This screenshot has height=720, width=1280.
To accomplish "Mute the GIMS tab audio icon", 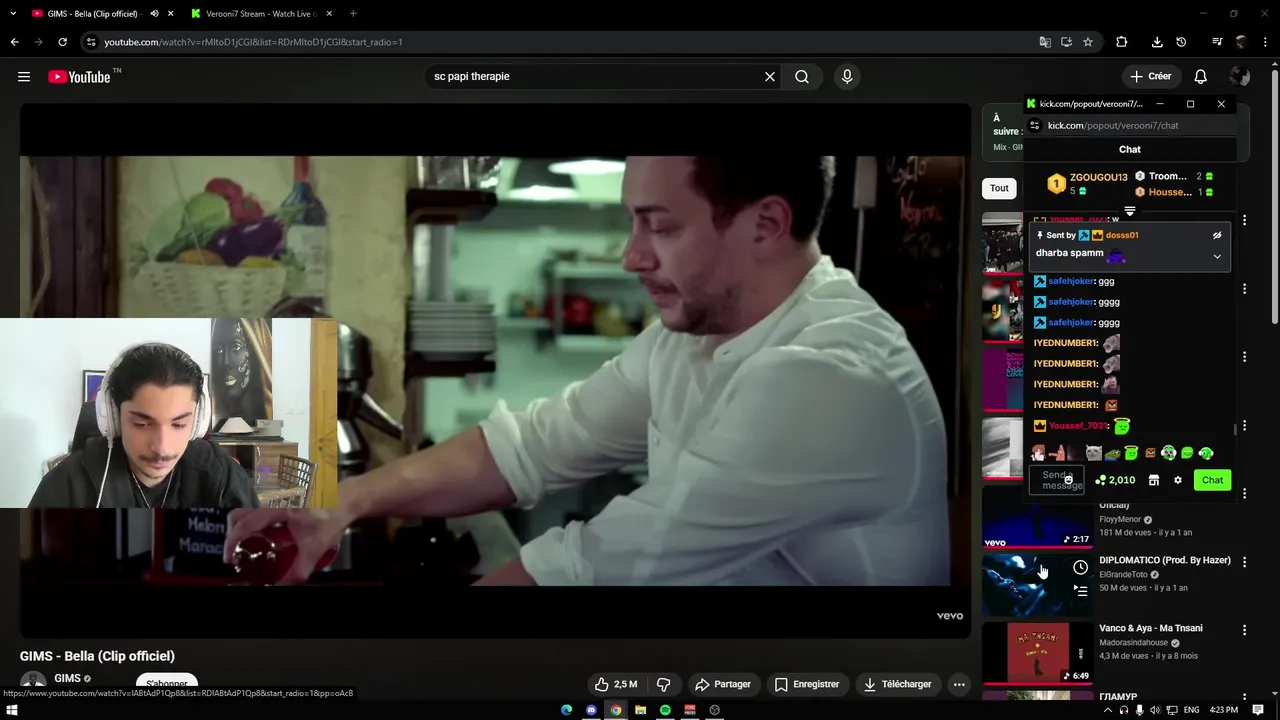I will (154, 14).
